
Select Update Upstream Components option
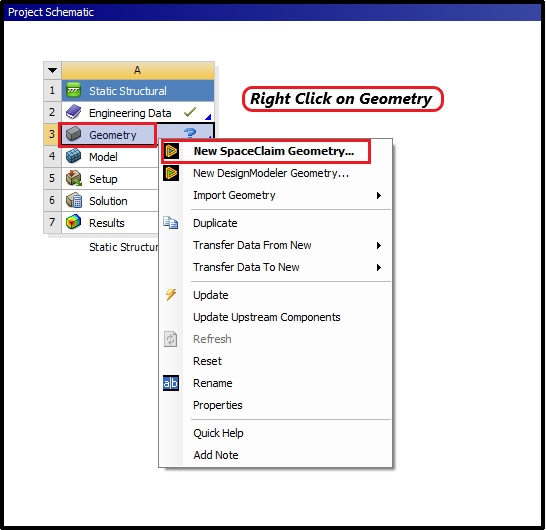pos(266,317)
